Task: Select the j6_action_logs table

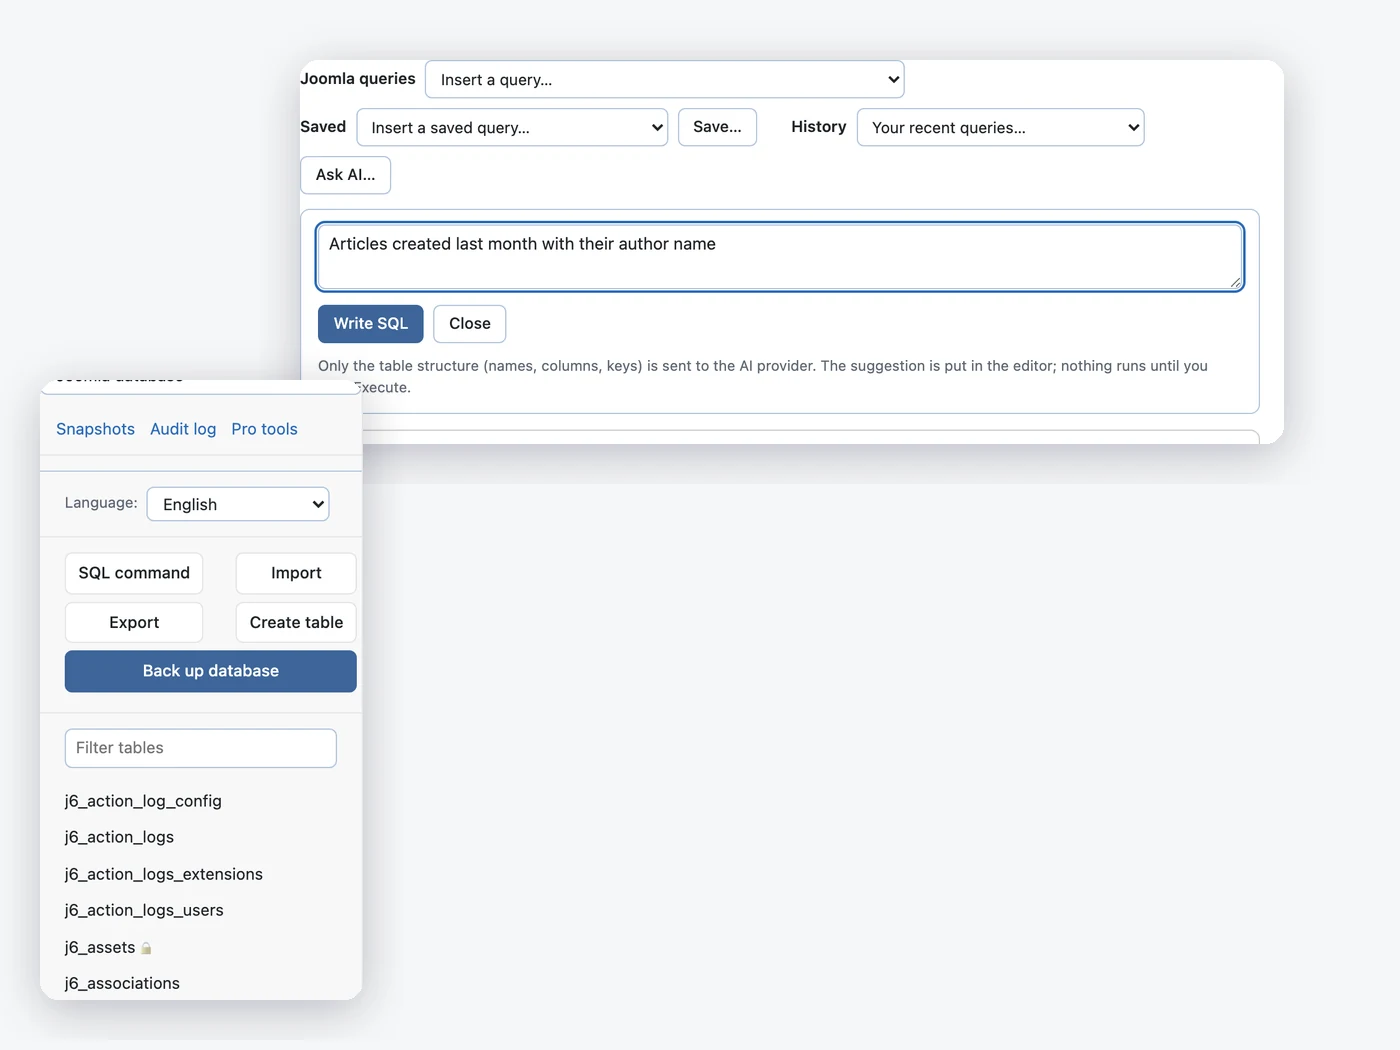Action: [x=119, y=837]
